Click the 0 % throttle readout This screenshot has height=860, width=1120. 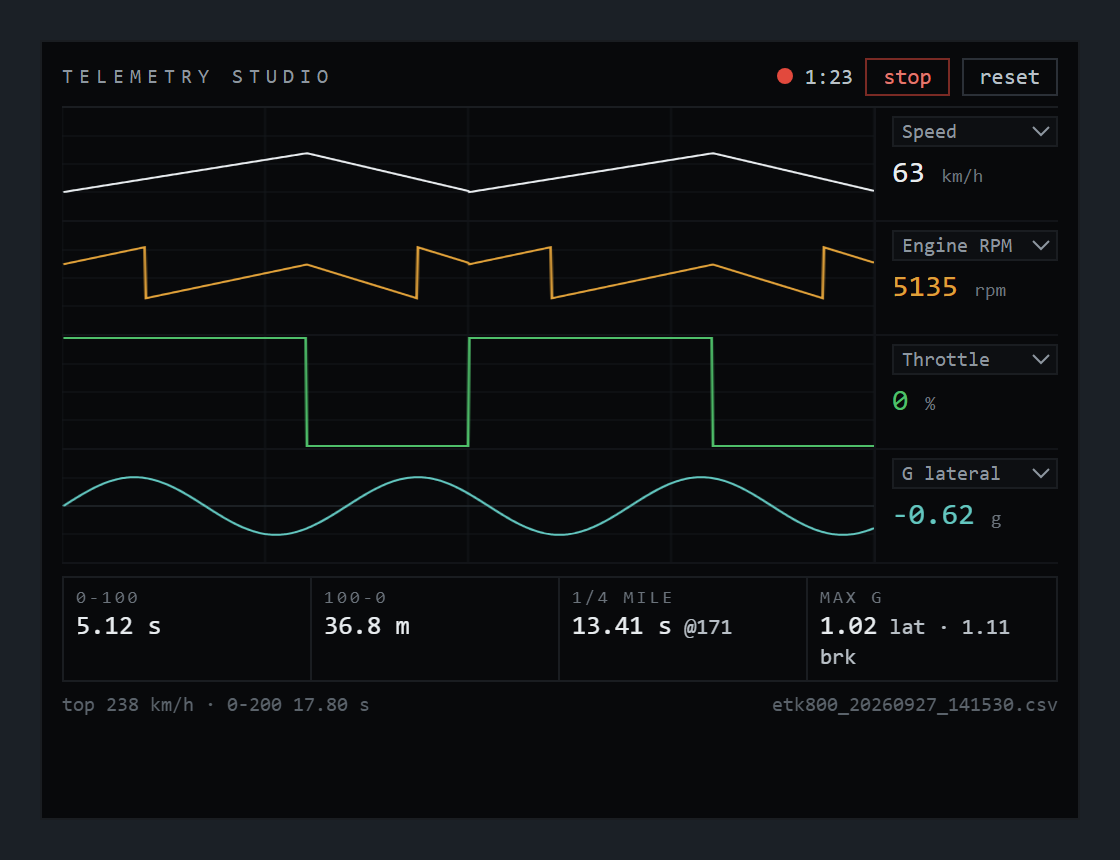914,401
